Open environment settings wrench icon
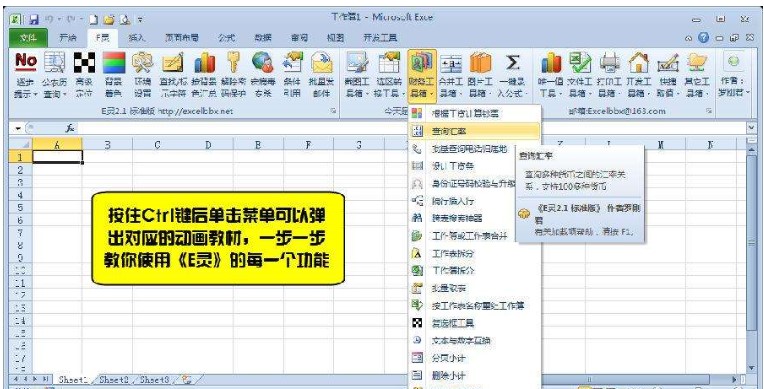The height and width of the screenshot is (389, 764). [x=142, y=62]
